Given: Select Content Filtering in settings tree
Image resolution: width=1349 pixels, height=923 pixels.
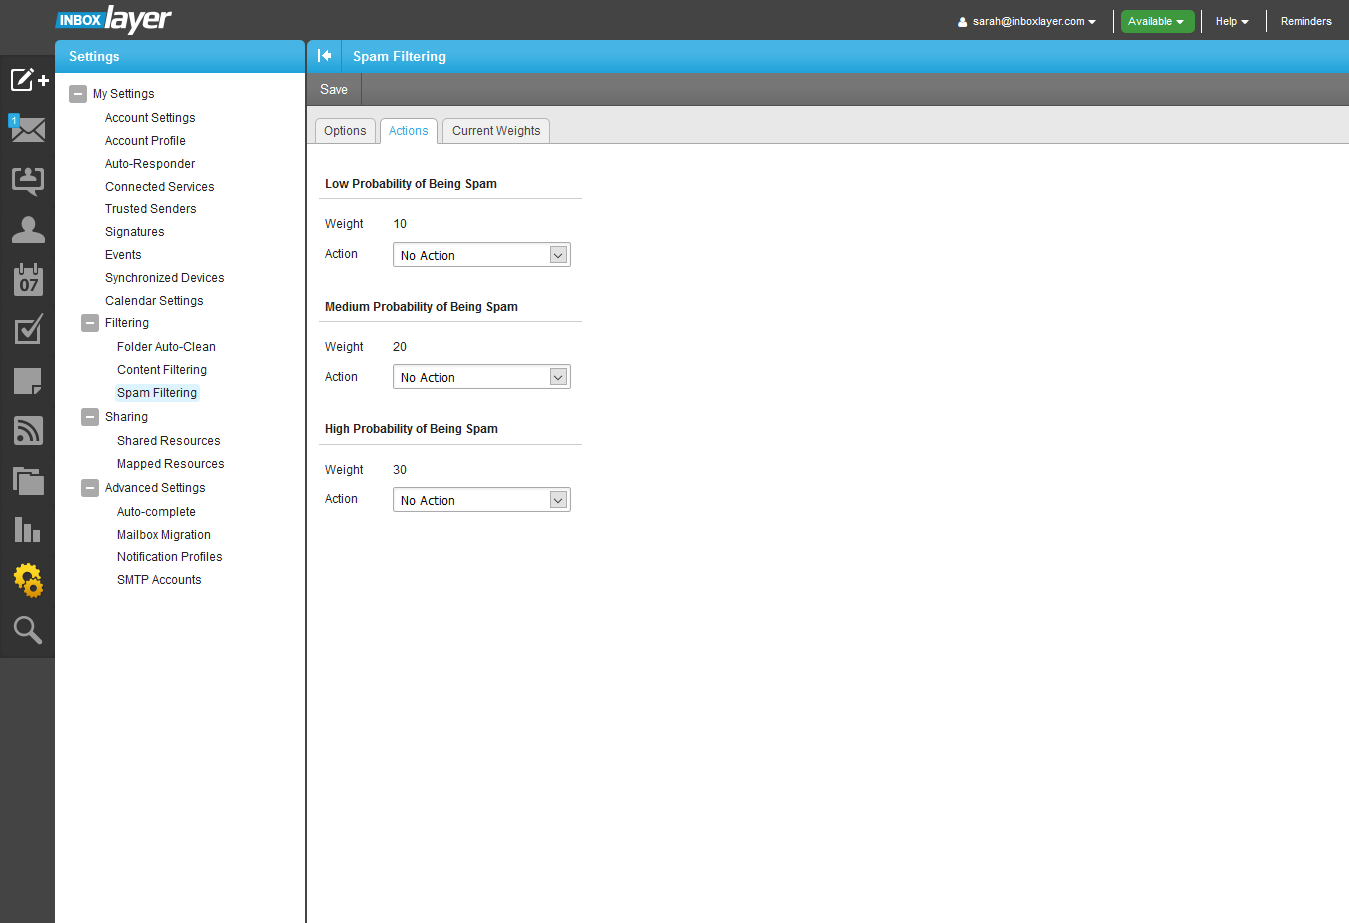Looking at the screenshot, I should (162, 370).
